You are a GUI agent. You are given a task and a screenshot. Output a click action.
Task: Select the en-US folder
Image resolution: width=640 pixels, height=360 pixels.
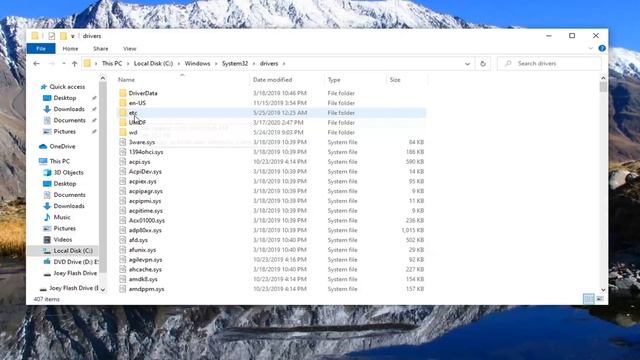[137, 103]
